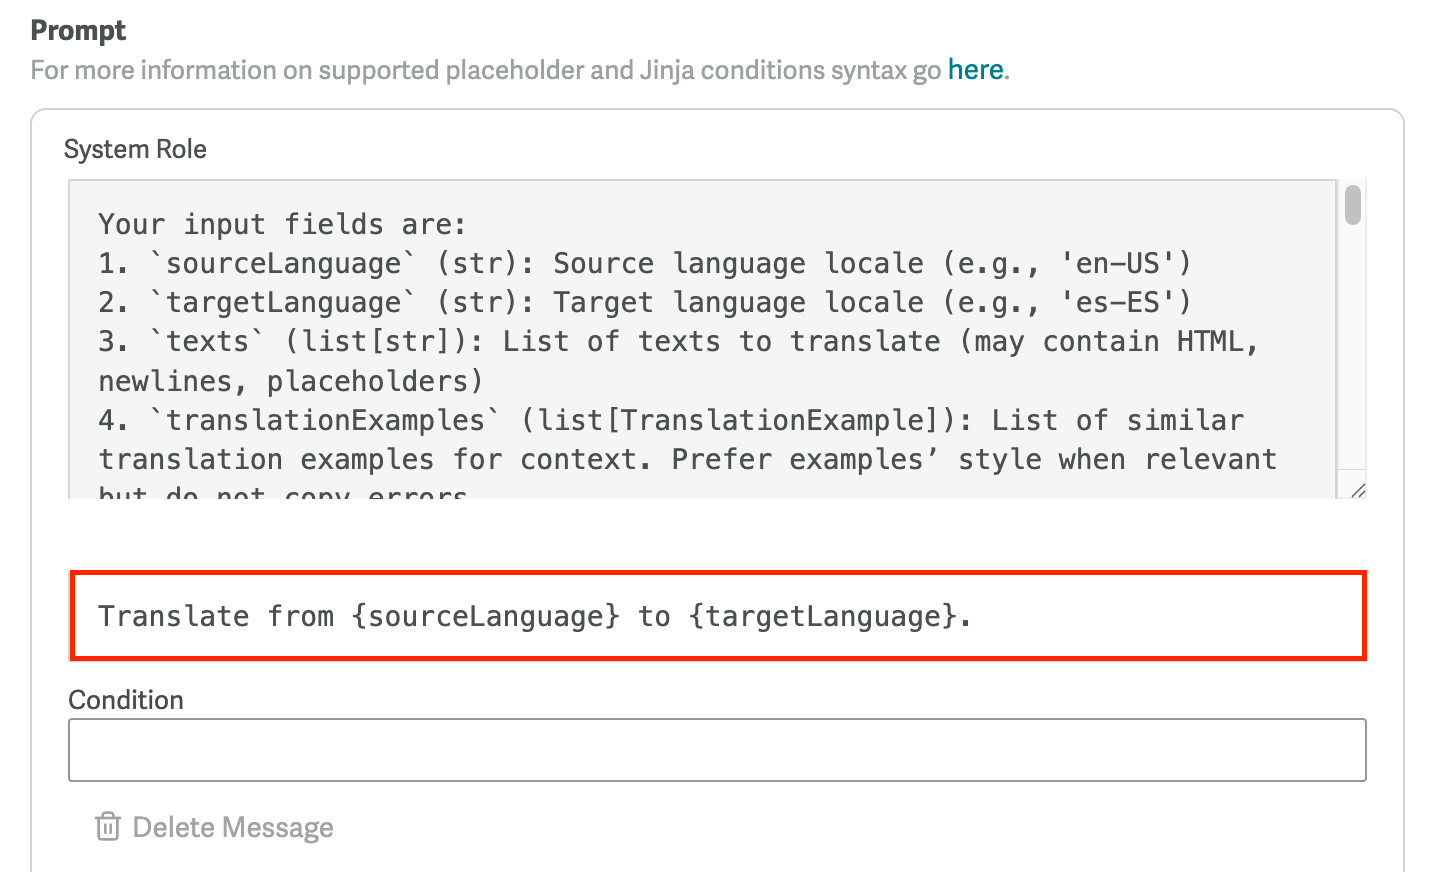Viewport: 1434px width, 872px height.
Task: Click the resize grip on the System Role textarea
Action: click(1358, 491)
